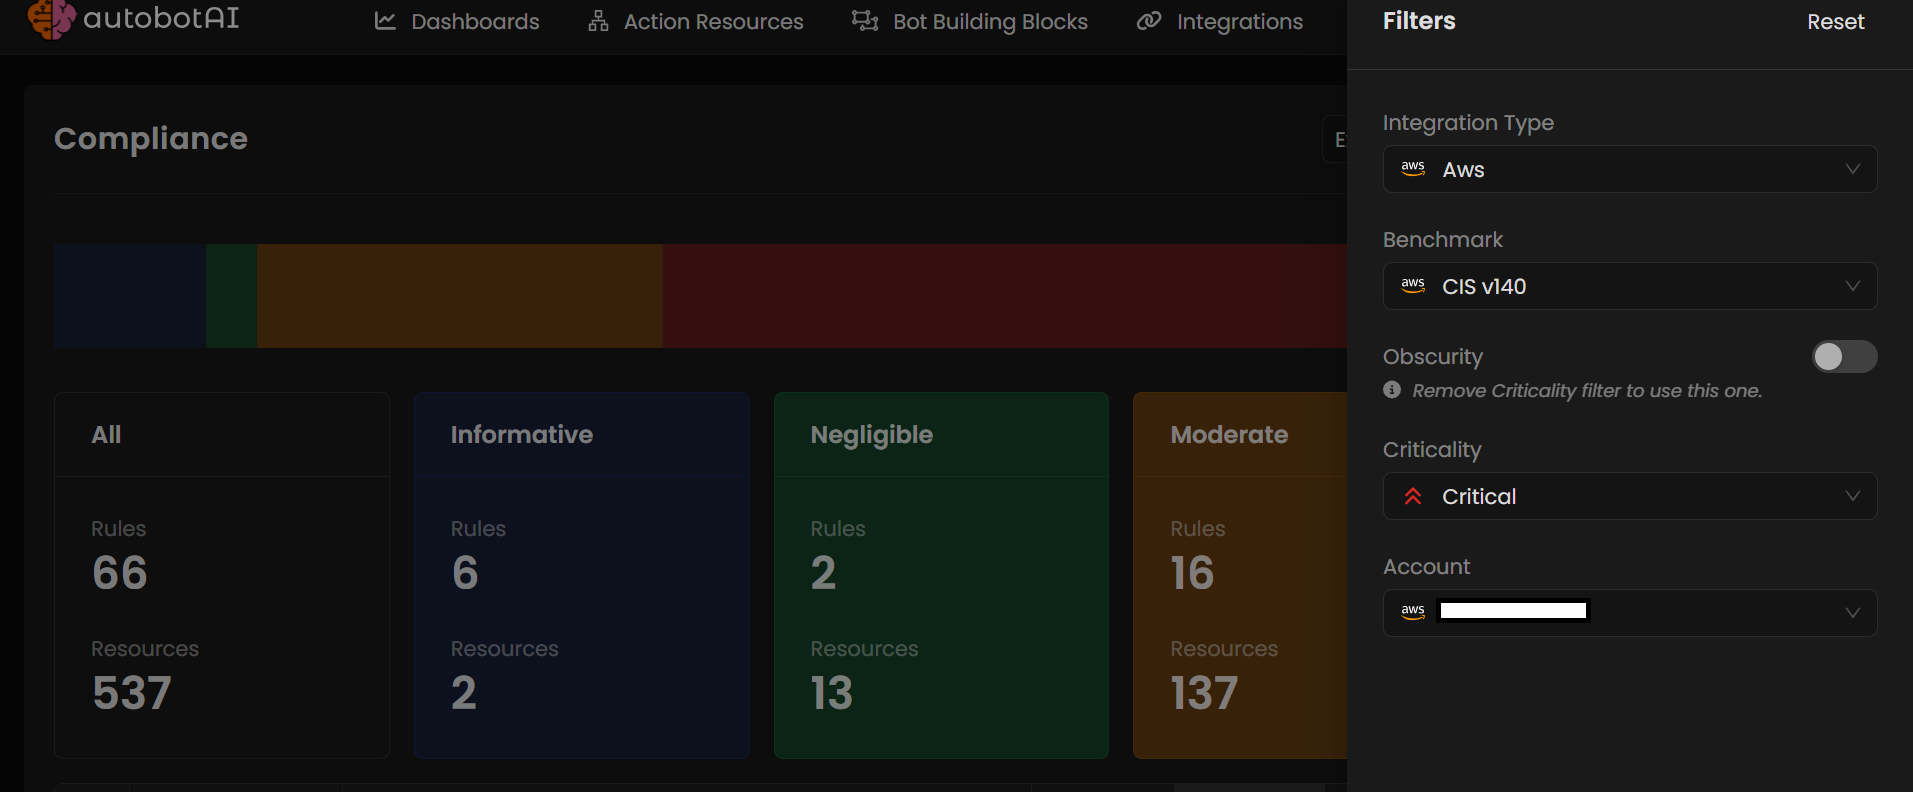Click the red bar segment
Screen dimensions: 1913x792
pyautogui.click(x=1005, y=296)
